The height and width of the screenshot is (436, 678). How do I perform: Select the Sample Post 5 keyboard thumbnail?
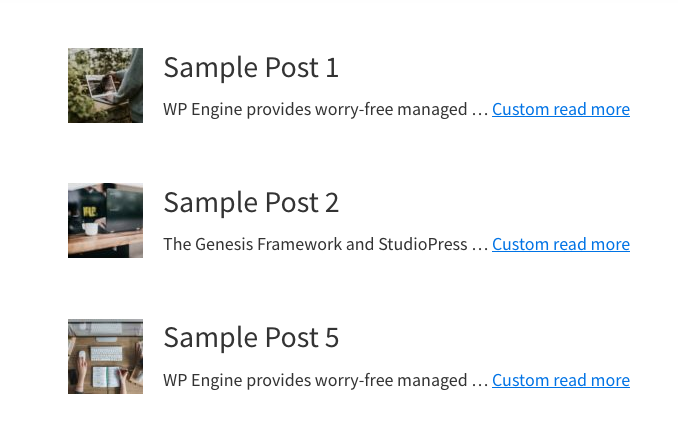click(x=105, y=356)
